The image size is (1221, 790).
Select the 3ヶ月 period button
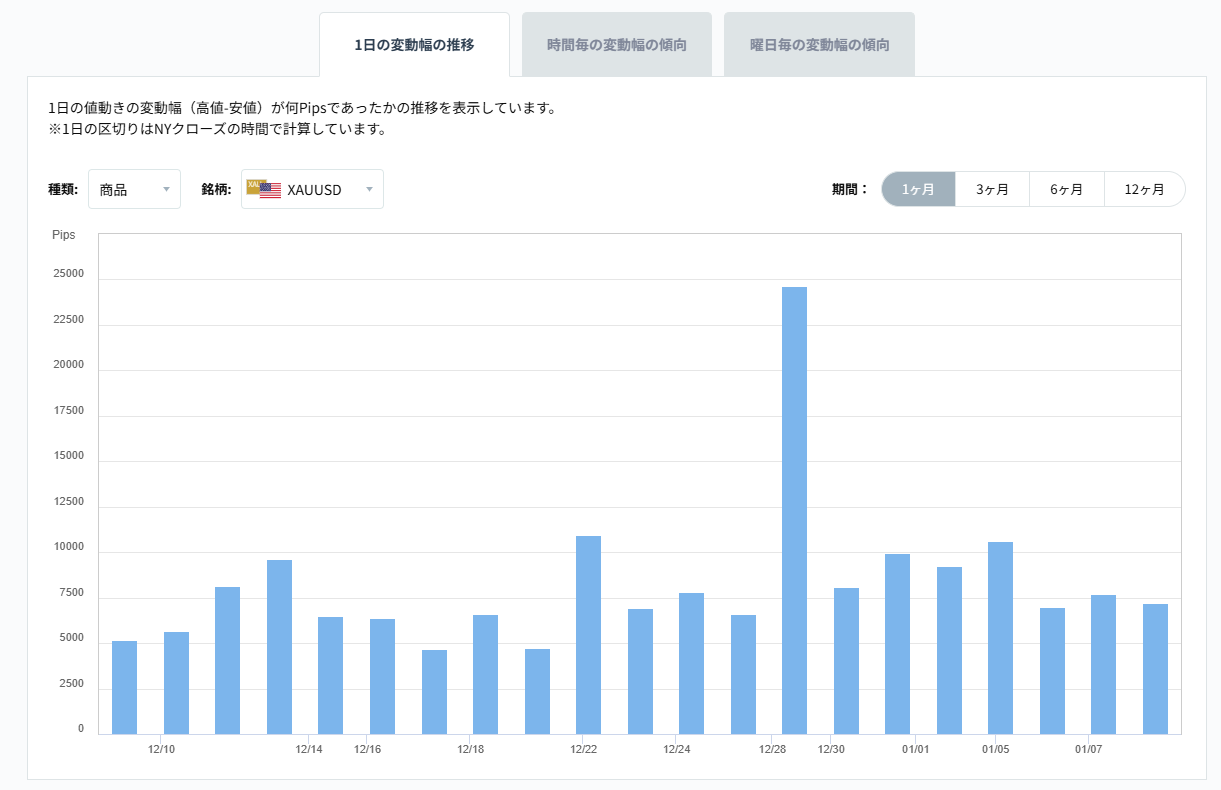coord(992,188)
